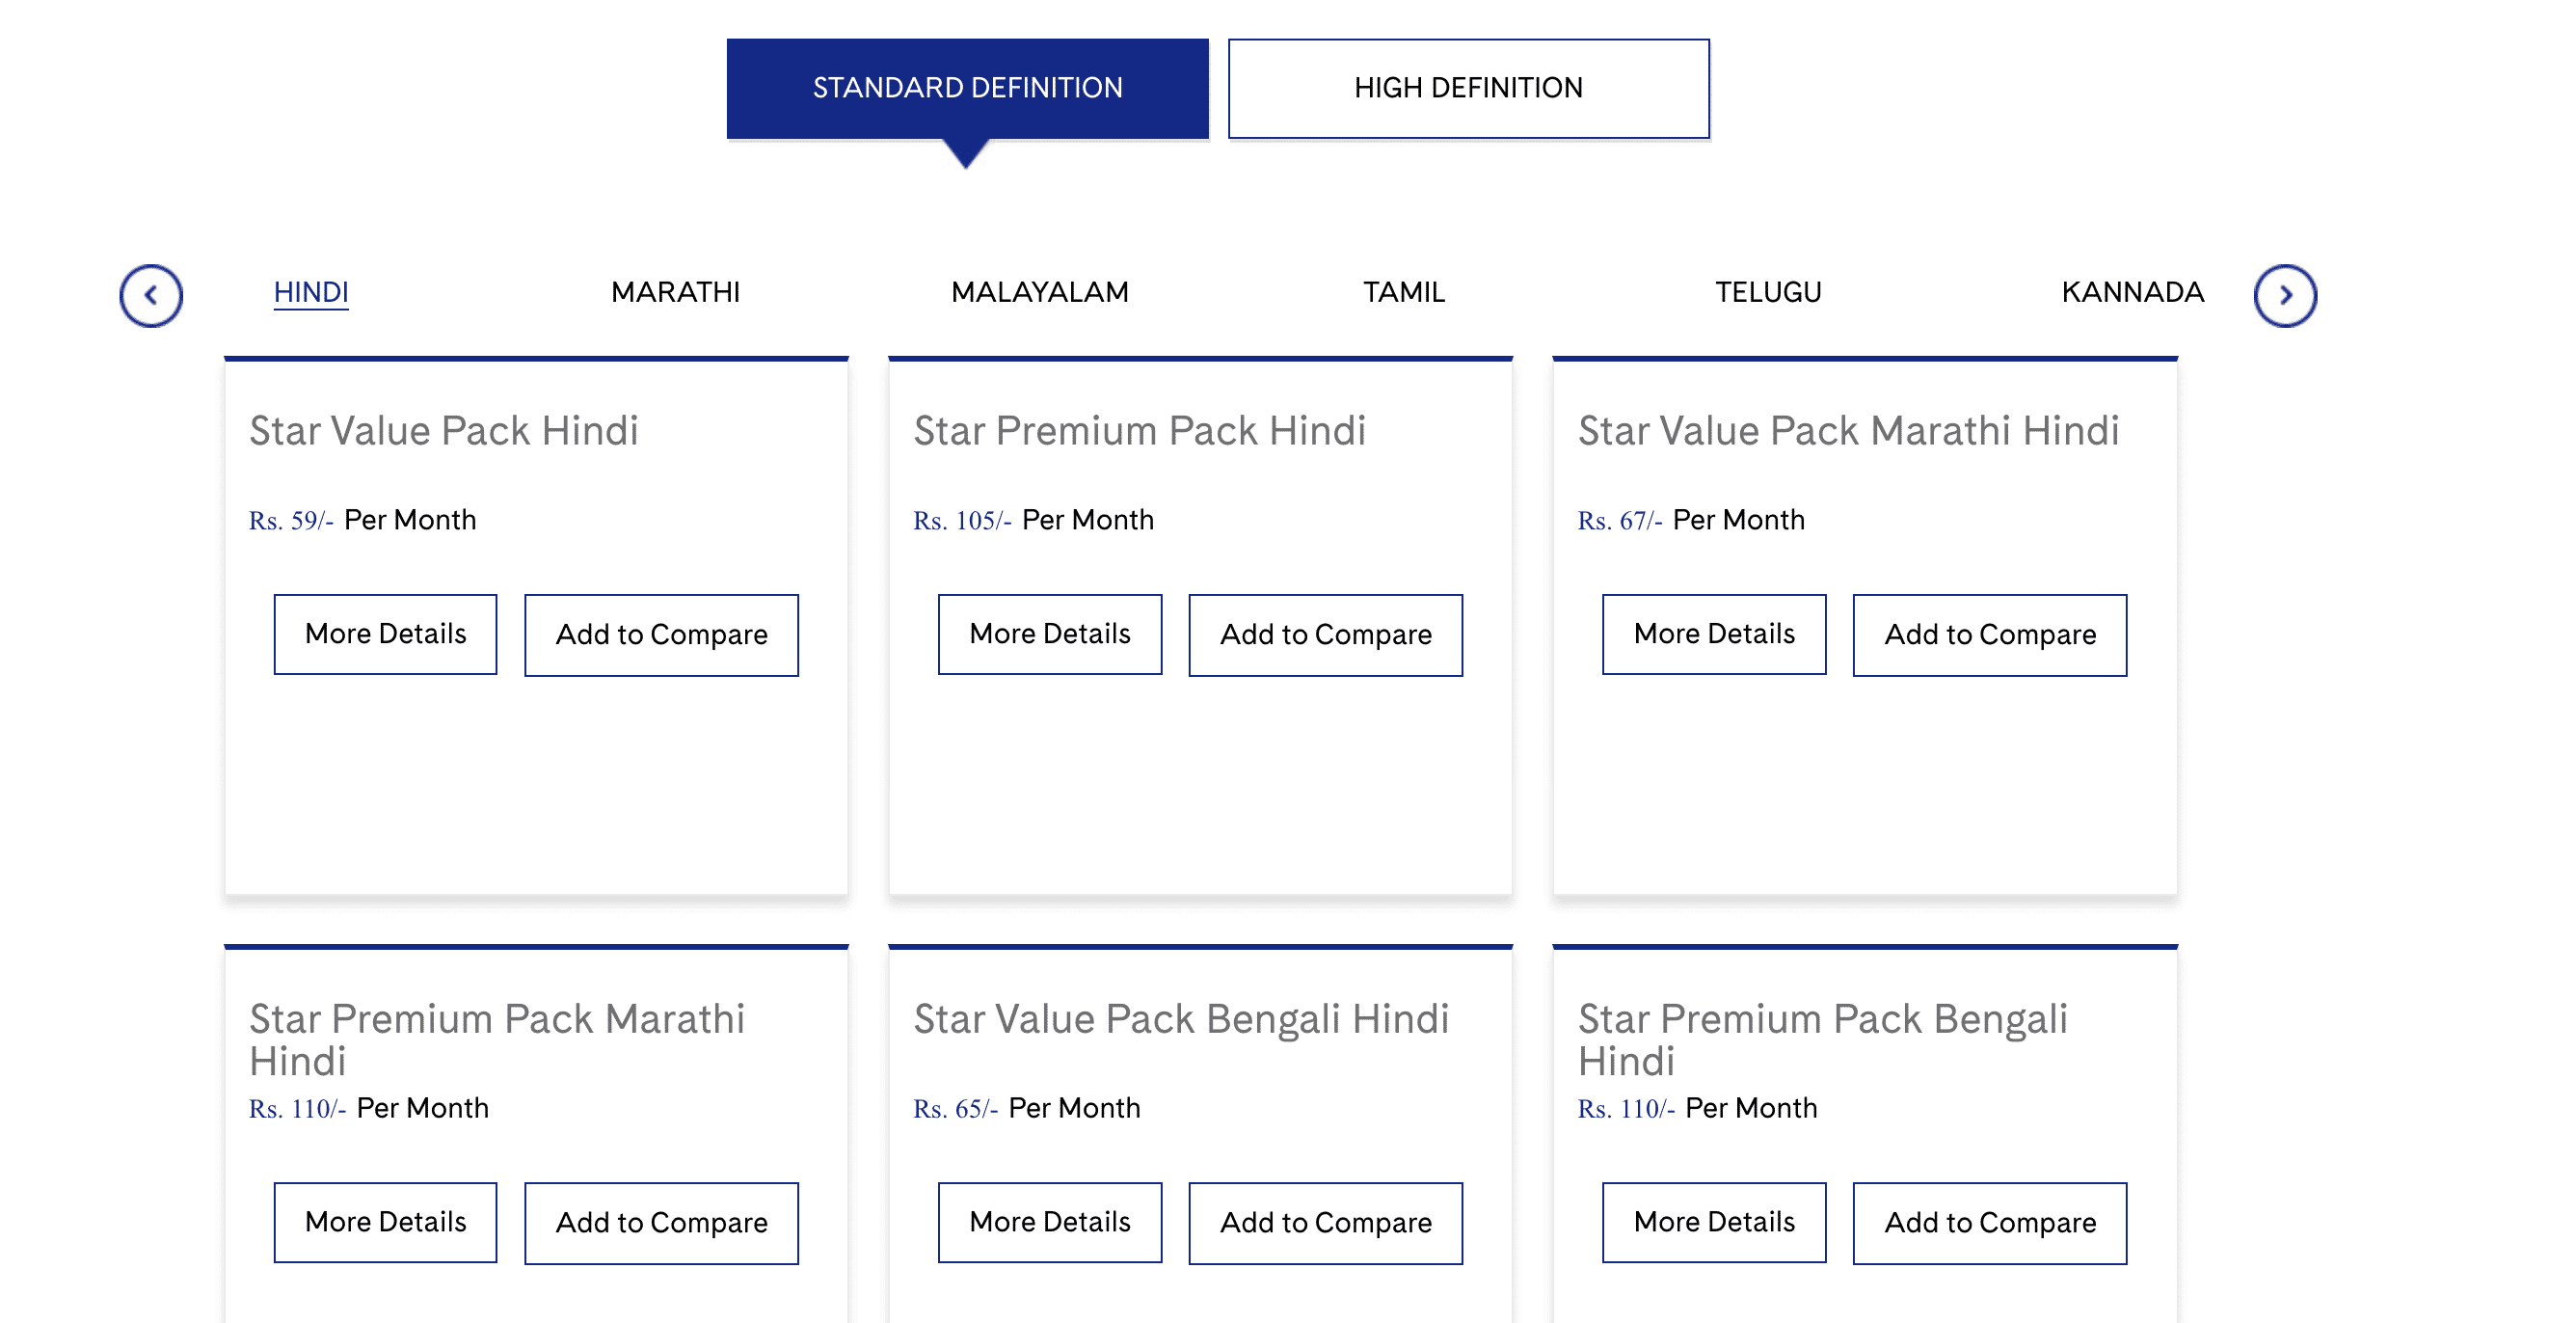This screenshot has width=2576, height=1323.
Task: Select the Hindi language tab
Action: (x=311, y=292)
